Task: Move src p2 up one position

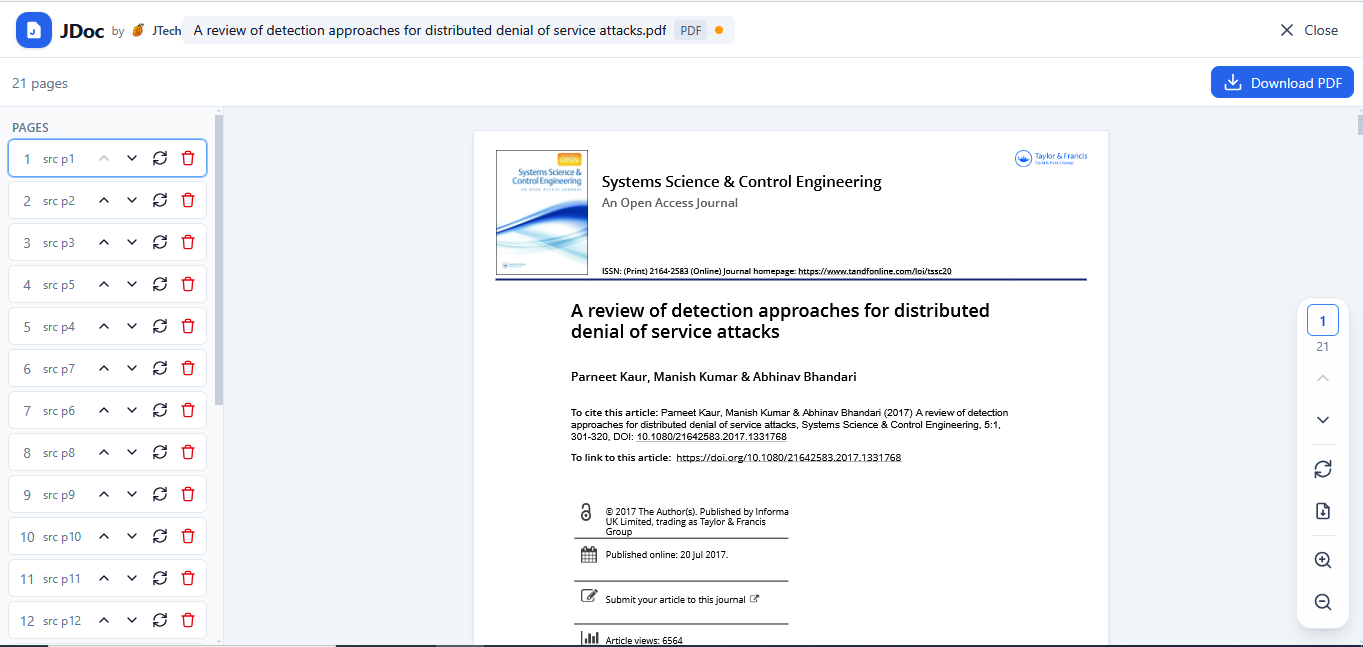Action: [104, 200]
